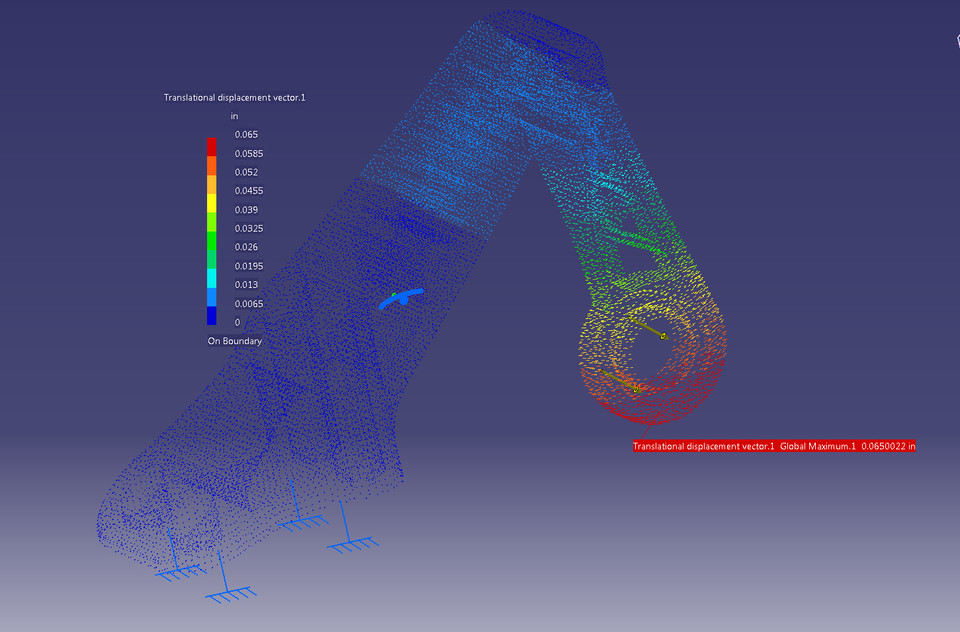This screenshot has height=632, width=960.
Task: Click the 0.013 legend value label
Action: [x=245, y=284]
